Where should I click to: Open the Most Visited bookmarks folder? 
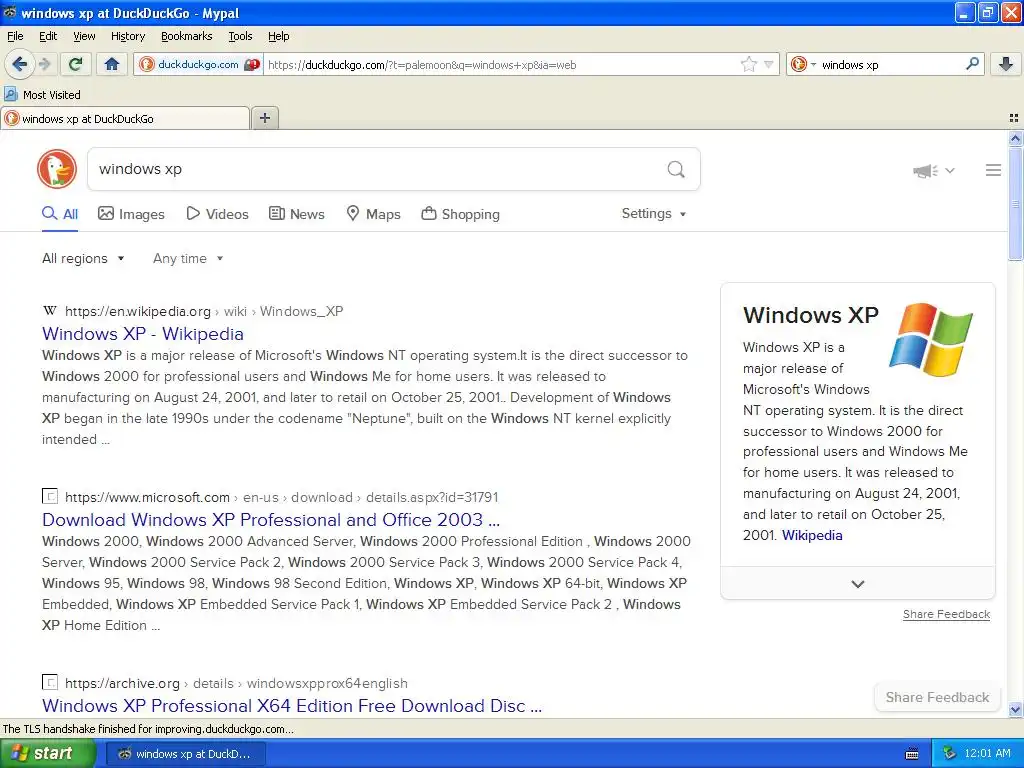coord(42,95)
